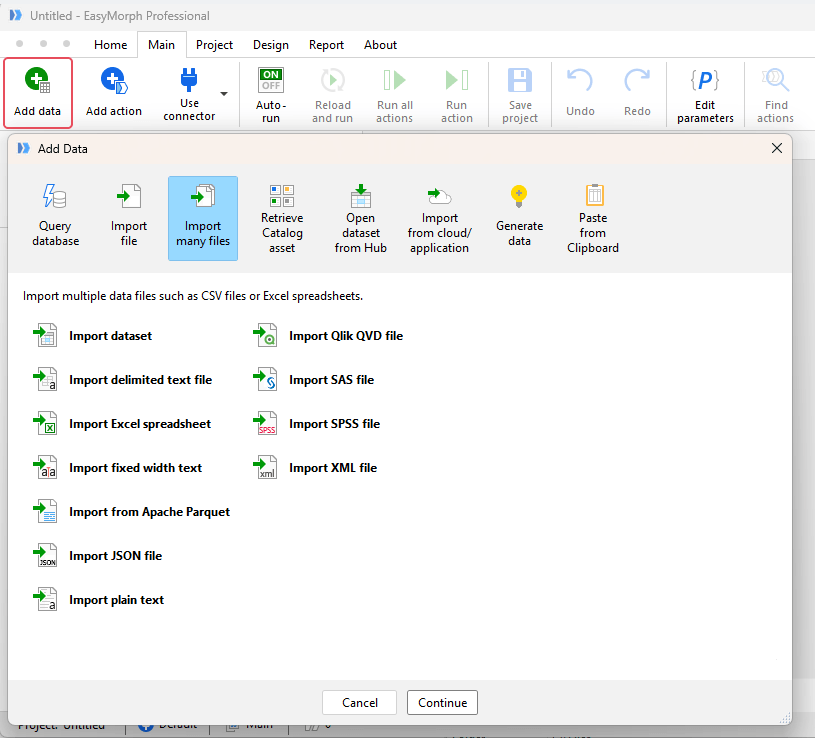Open the Design tab
The image size is (815, 738).
[271, 45]
